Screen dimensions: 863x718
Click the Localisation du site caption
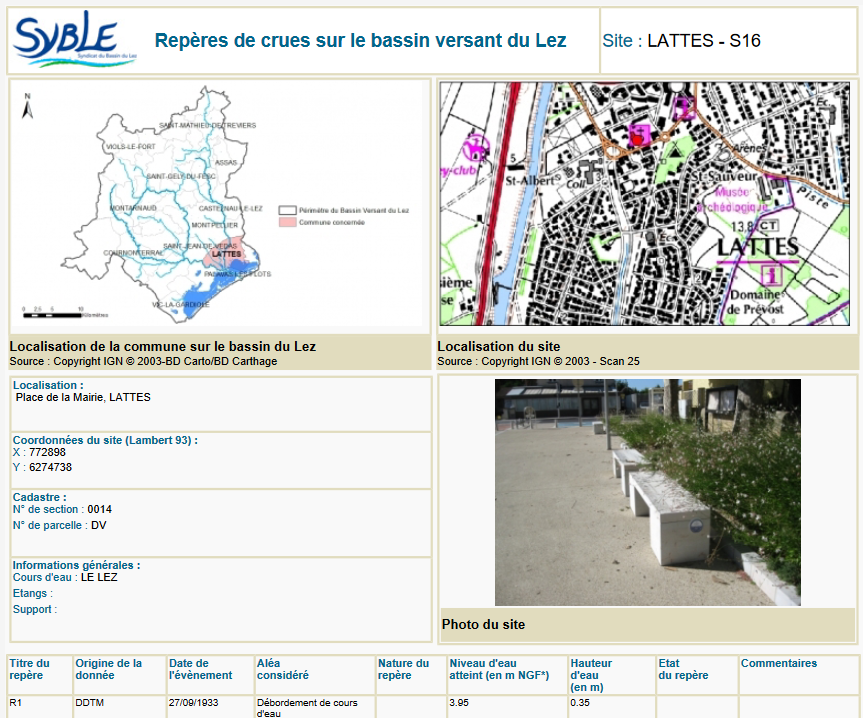coord(499,347)
